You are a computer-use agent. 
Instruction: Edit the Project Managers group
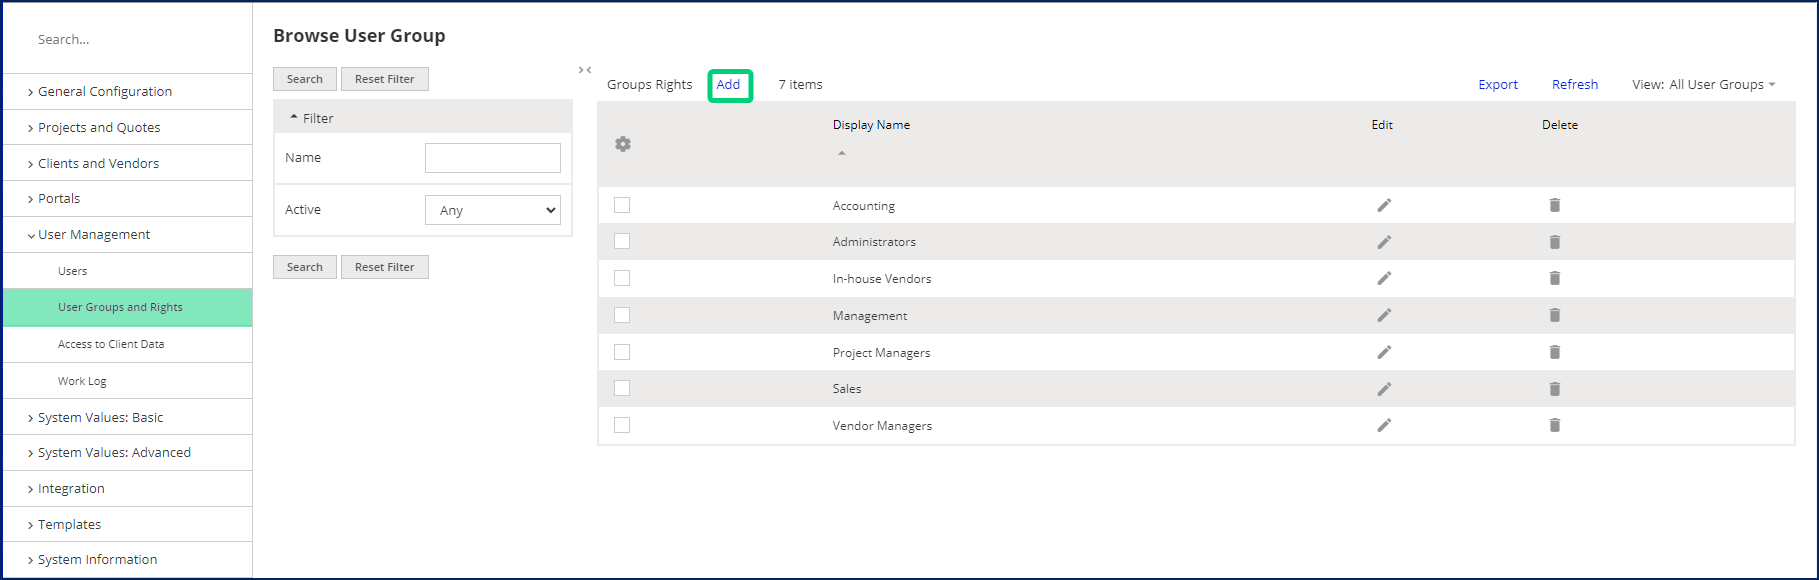1384,352
